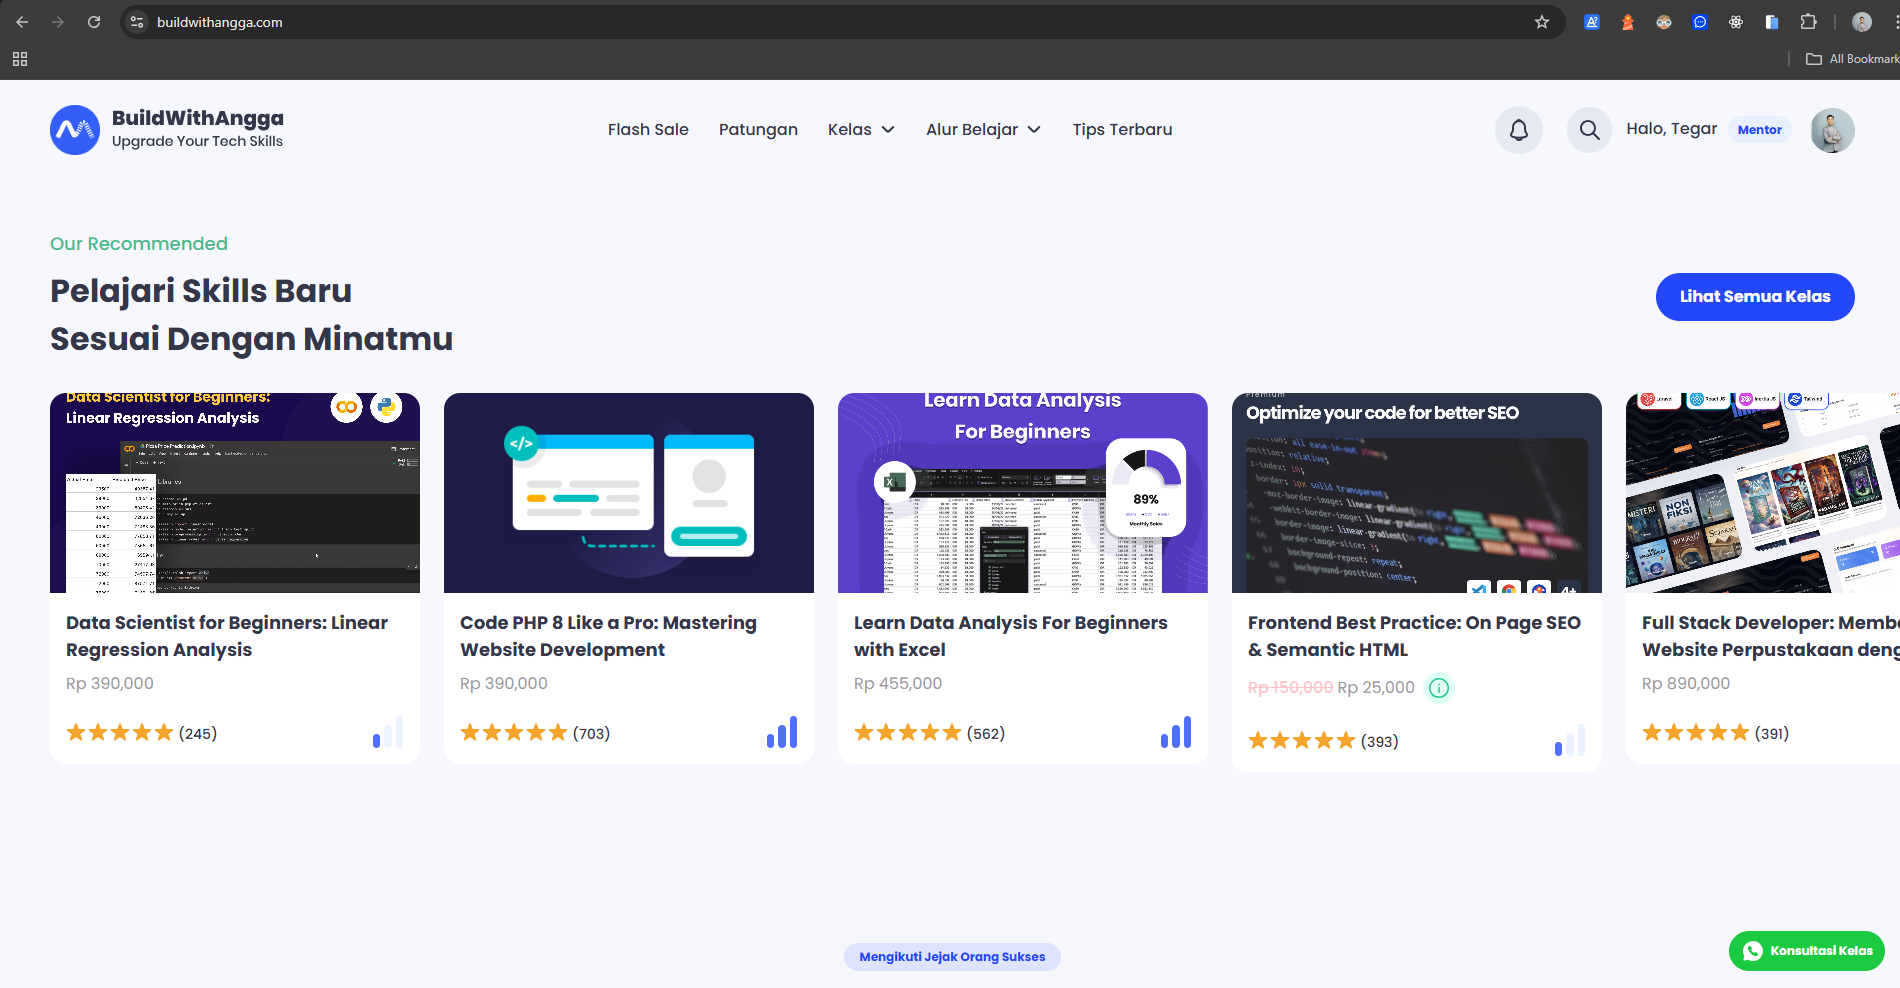Click the search magnifier icon

click(x=1589, y=130)
